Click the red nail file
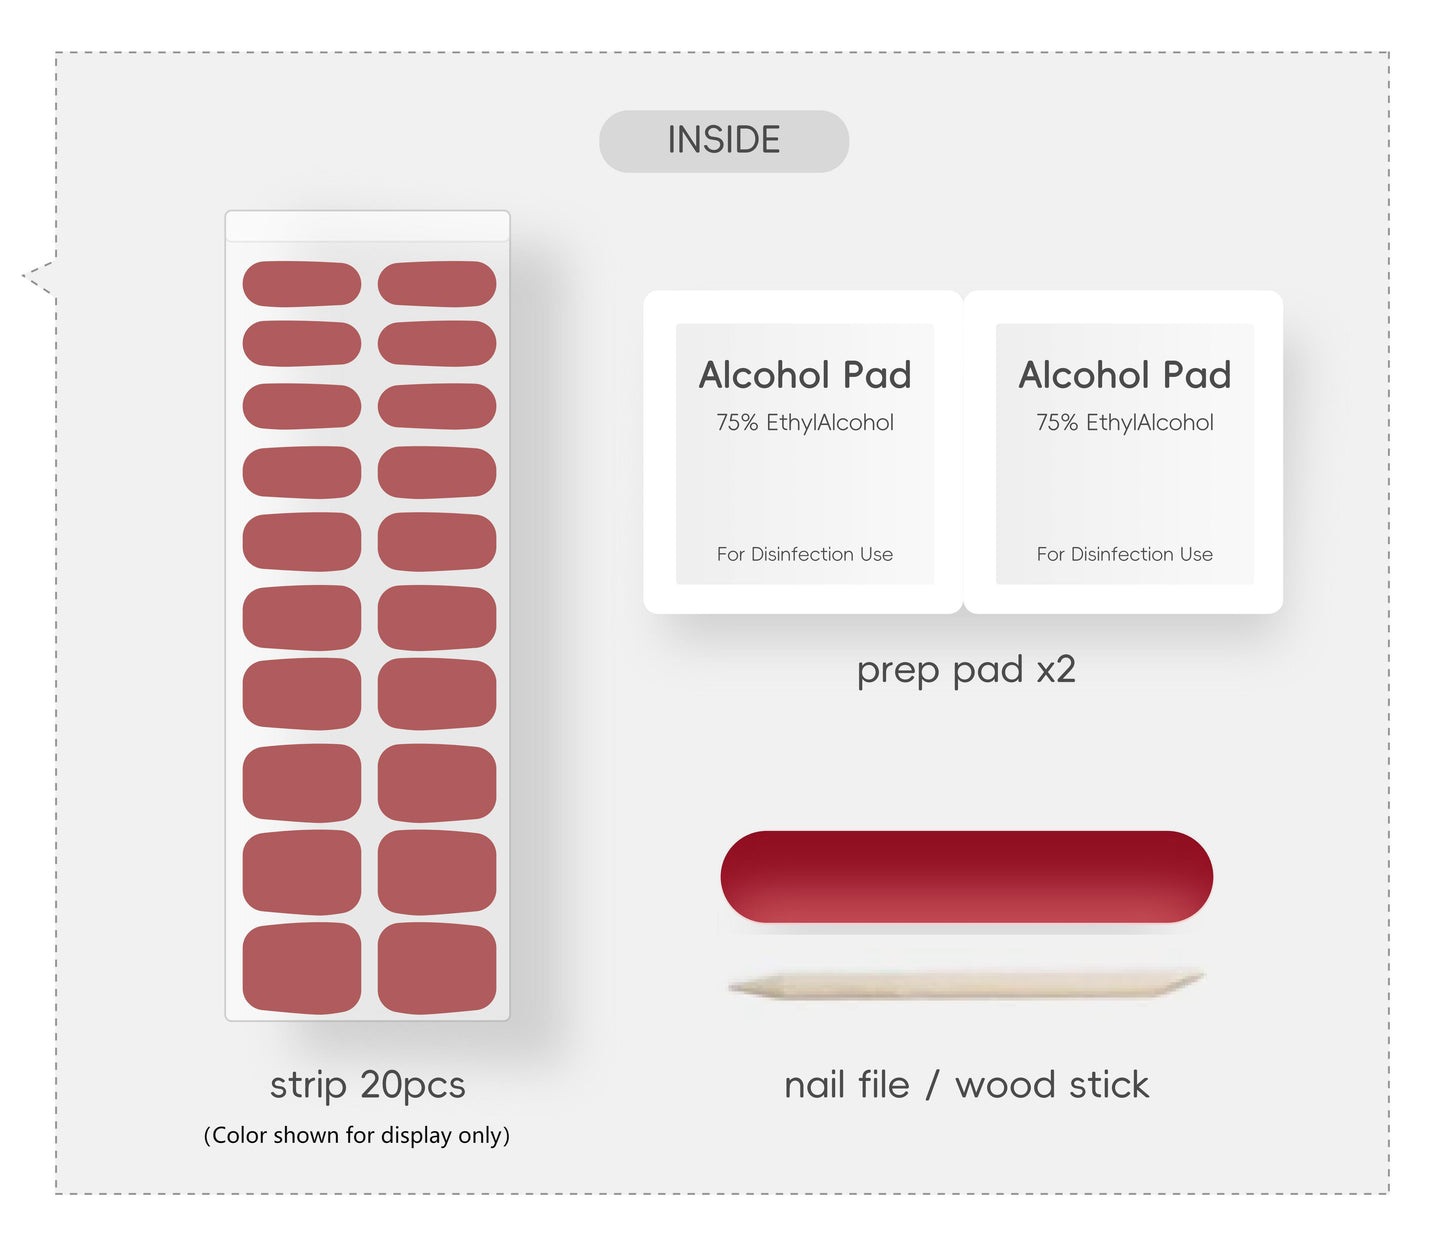1445x1250 pixels. click(966, 877)
